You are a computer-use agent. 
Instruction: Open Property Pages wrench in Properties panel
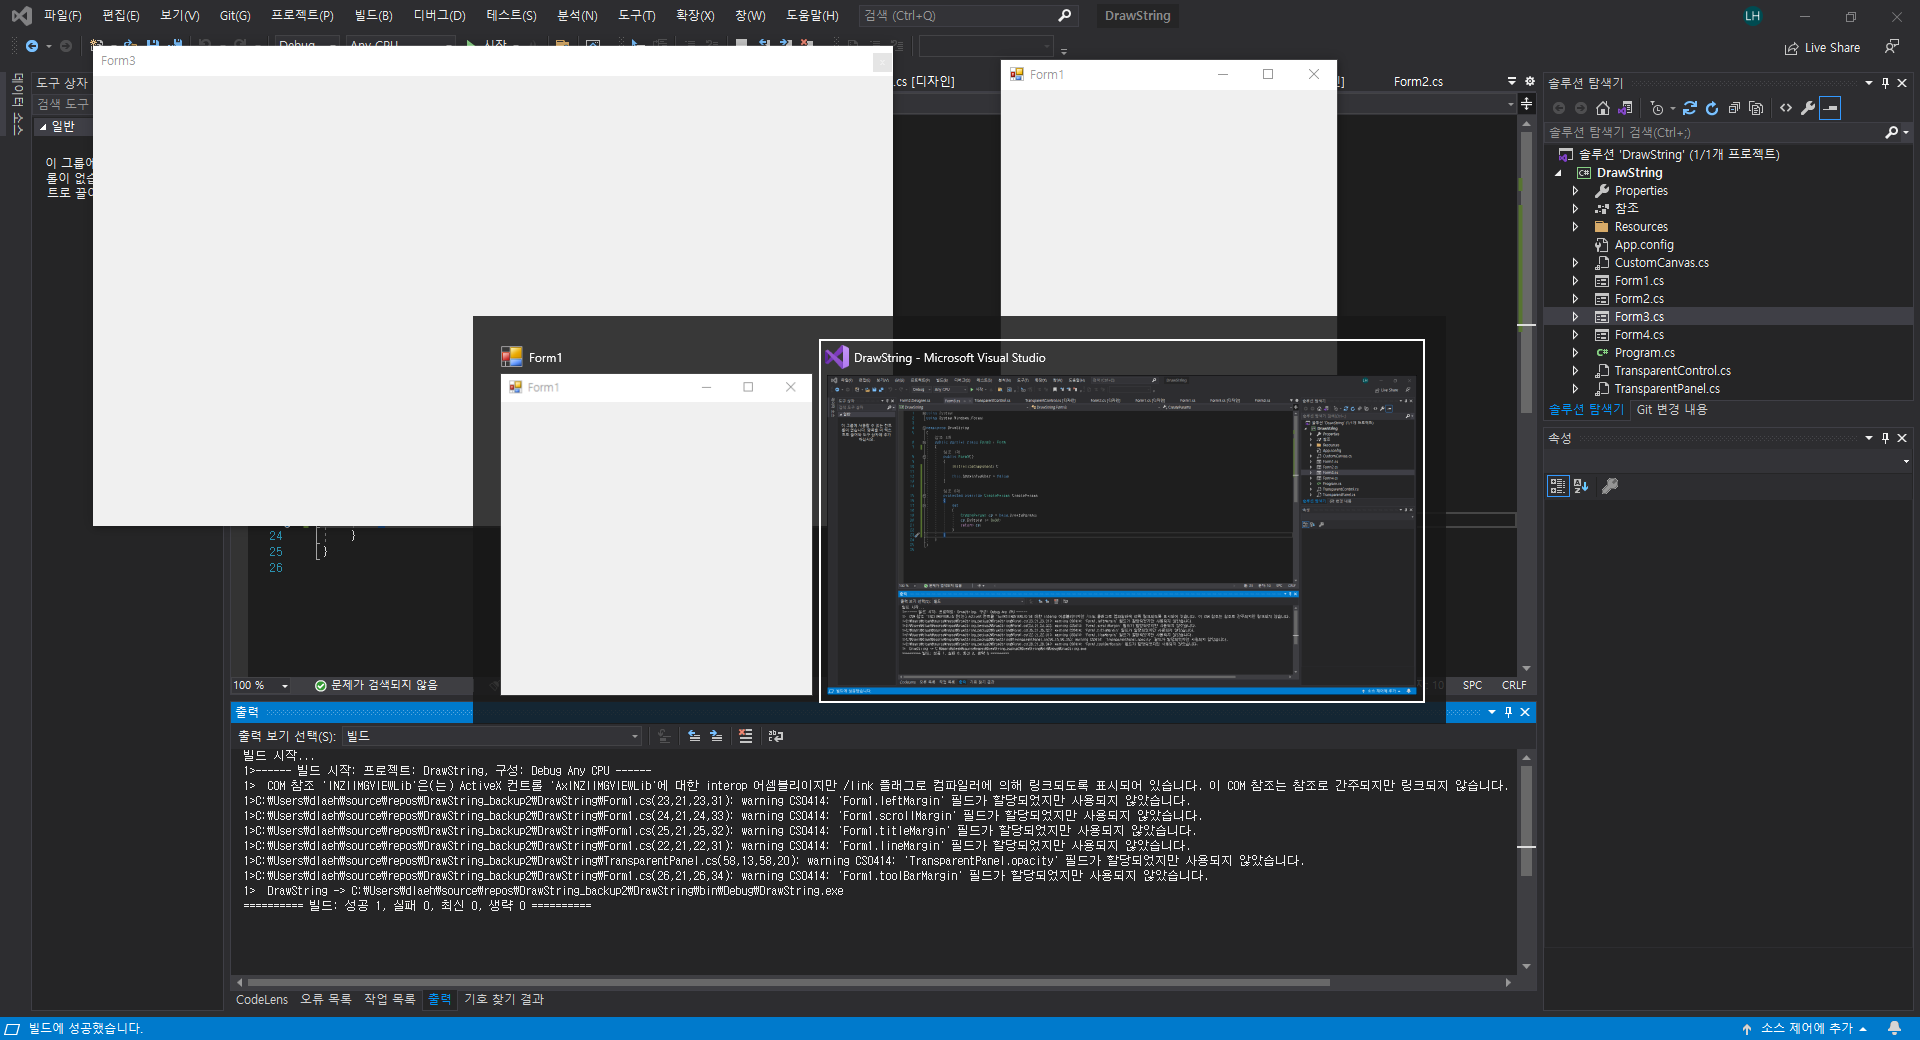pos(1610,486)
